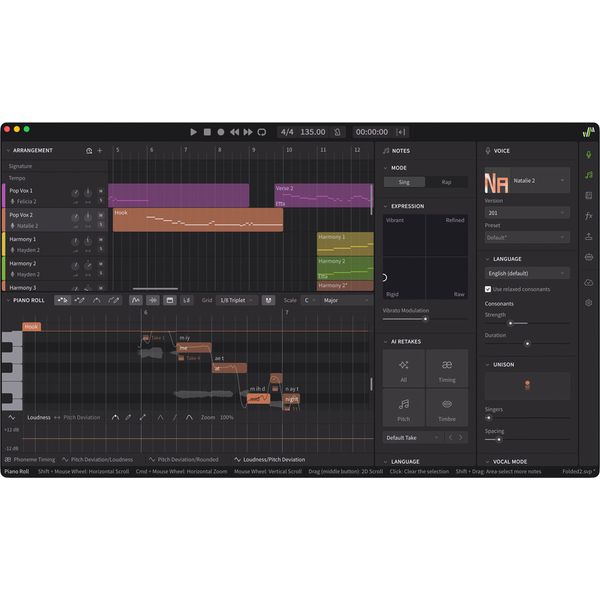
Task: Switch to the Pitch Deviation/Rounded tab
Action: 184,460
